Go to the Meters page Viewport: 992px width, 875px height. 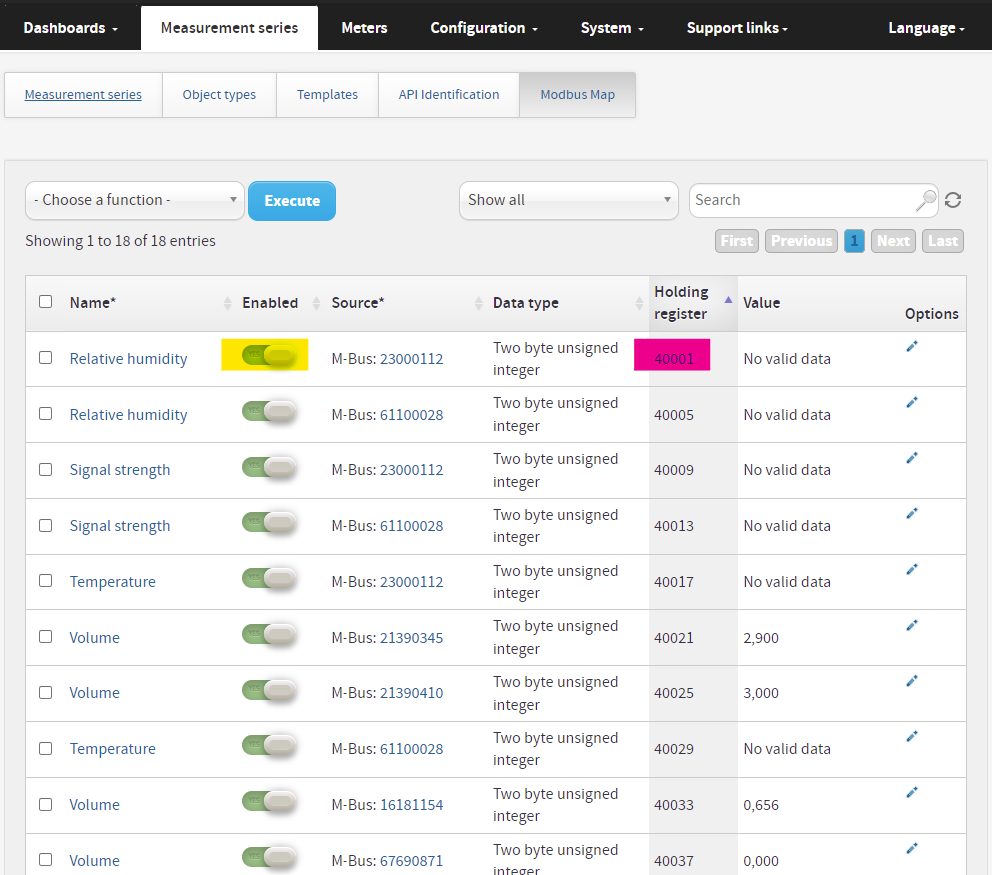(364, 28)
